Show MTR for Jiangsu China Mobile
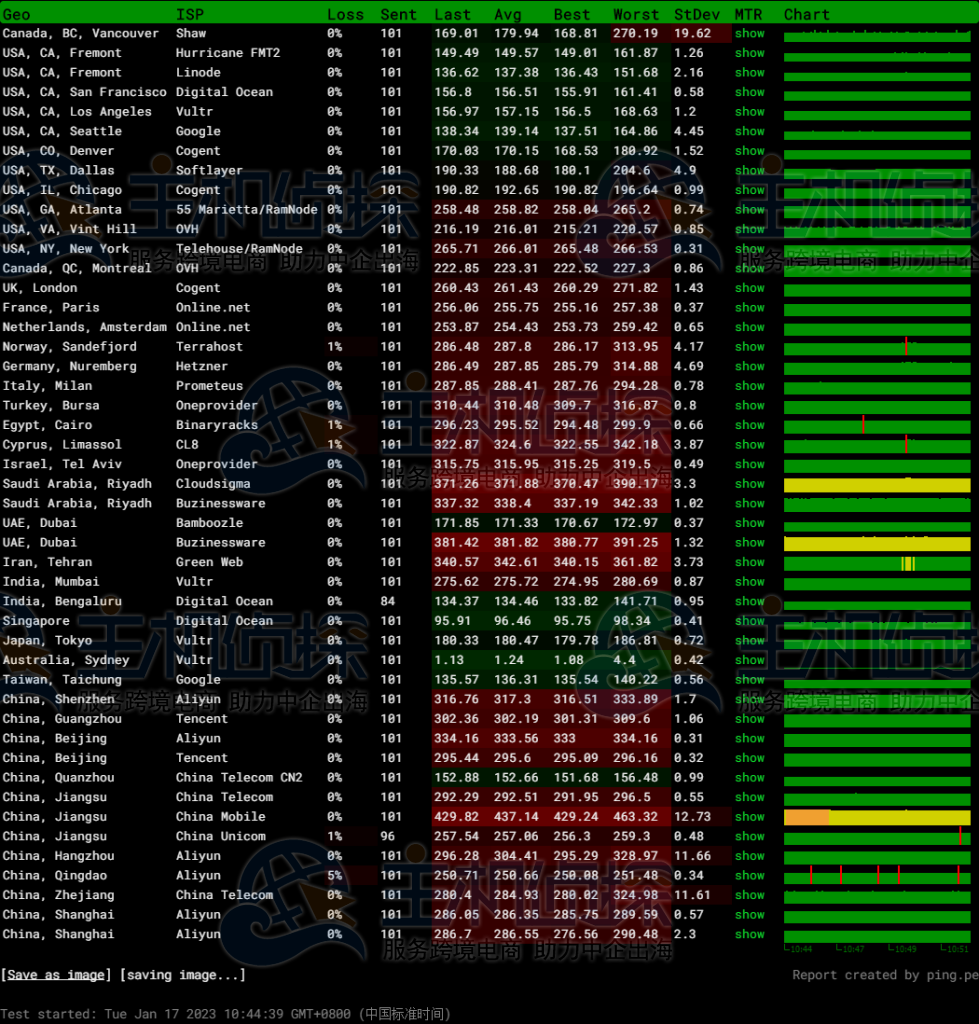 pyautogui.click(x=749, y=817)
